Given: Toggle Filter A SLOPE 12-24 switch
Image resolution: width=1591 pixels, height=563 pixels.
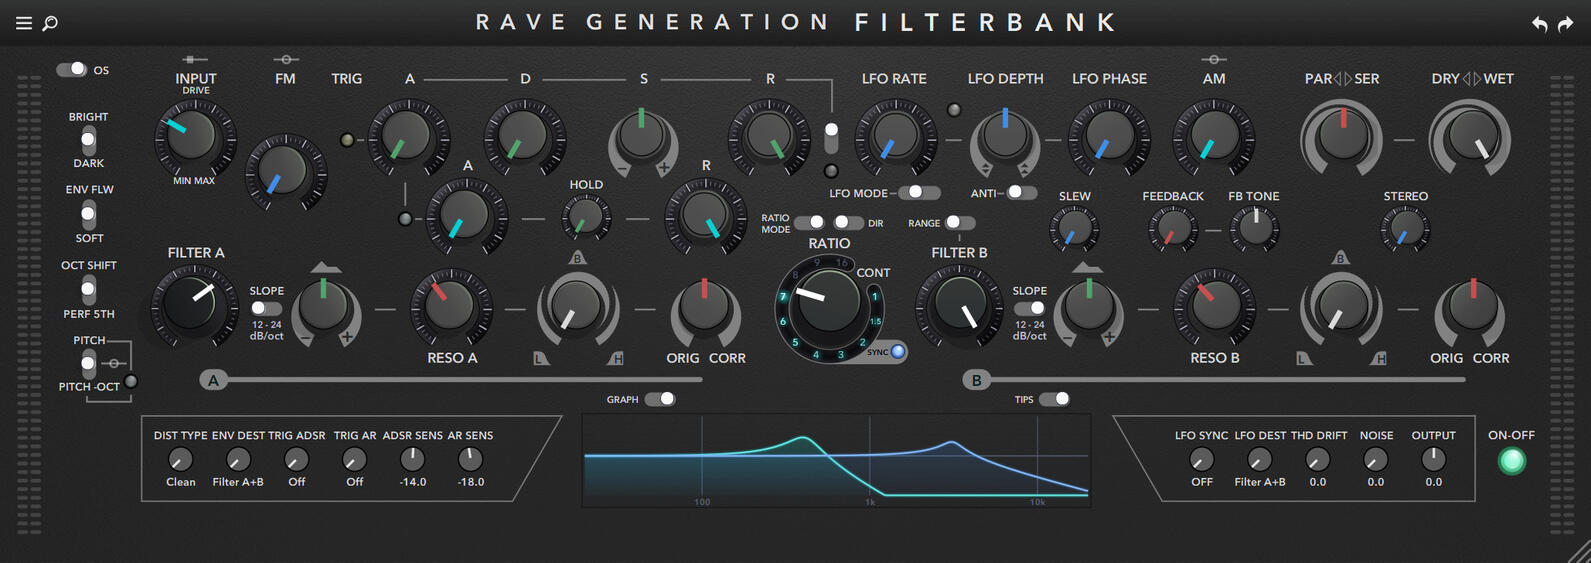Looking at the screenshot, I should tap(265, 308).
